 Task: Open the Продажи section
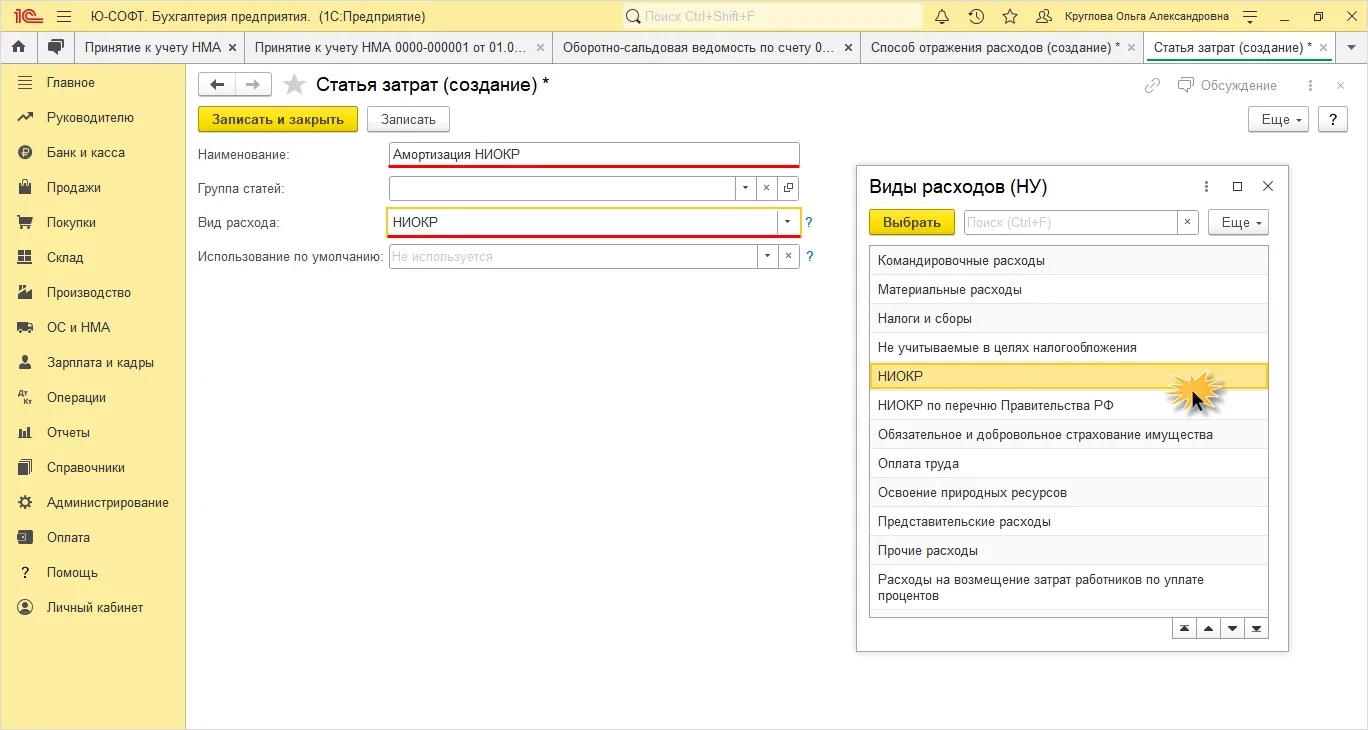(x=74, y=187)
